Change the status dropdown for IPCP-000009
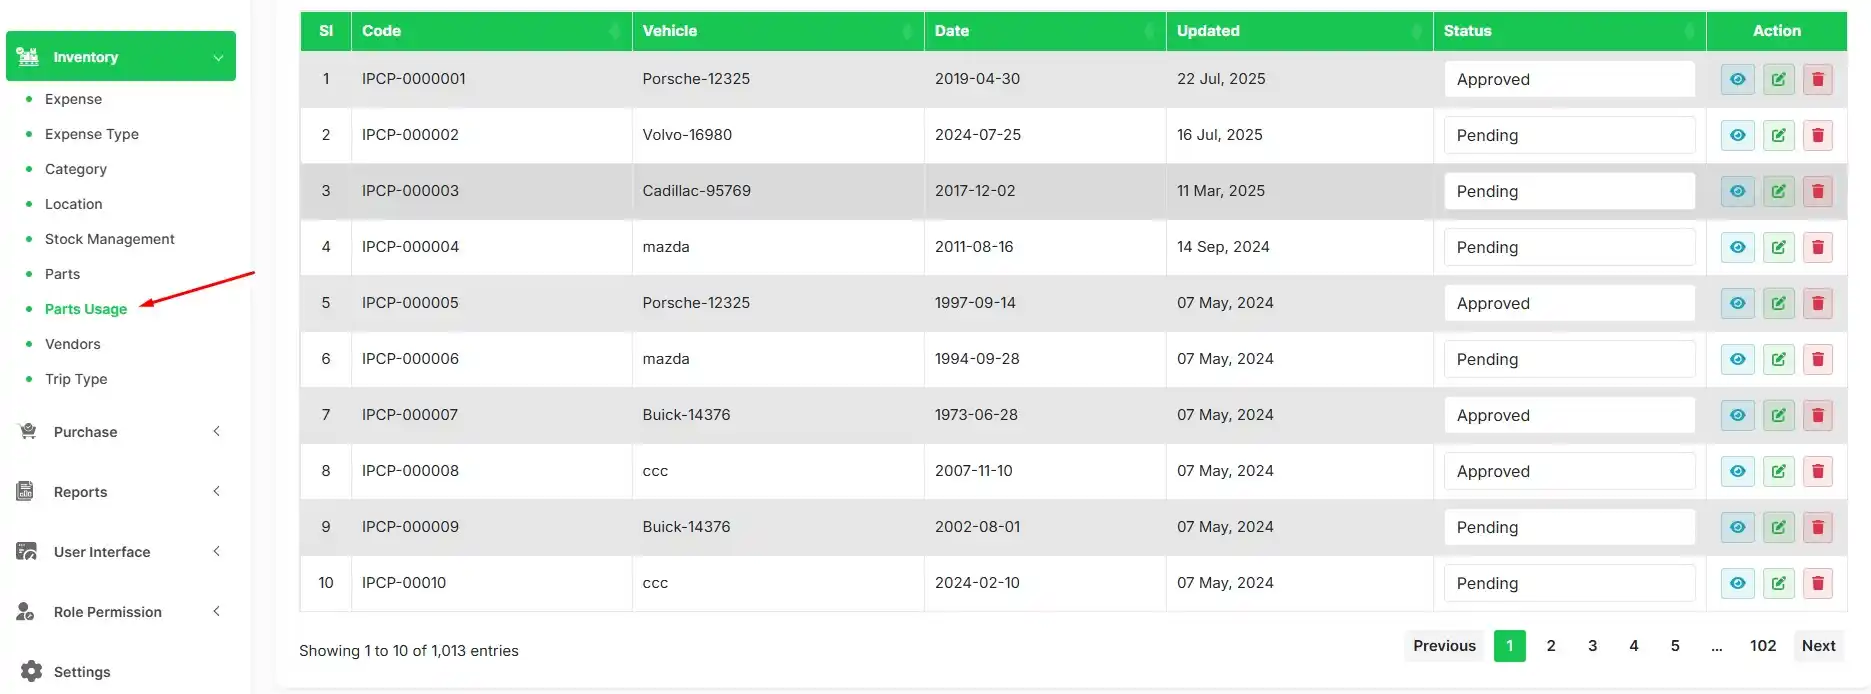This screenshot has width=1871, height=694. tap(1568, 527)
